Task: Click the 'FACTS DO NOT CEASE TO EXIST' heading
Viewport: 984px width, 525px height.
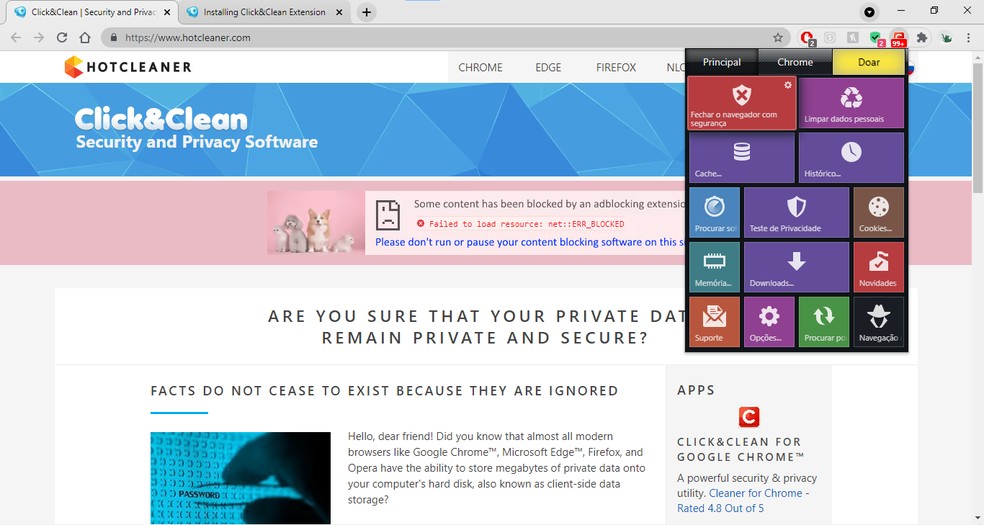Action: pos(384,391)
